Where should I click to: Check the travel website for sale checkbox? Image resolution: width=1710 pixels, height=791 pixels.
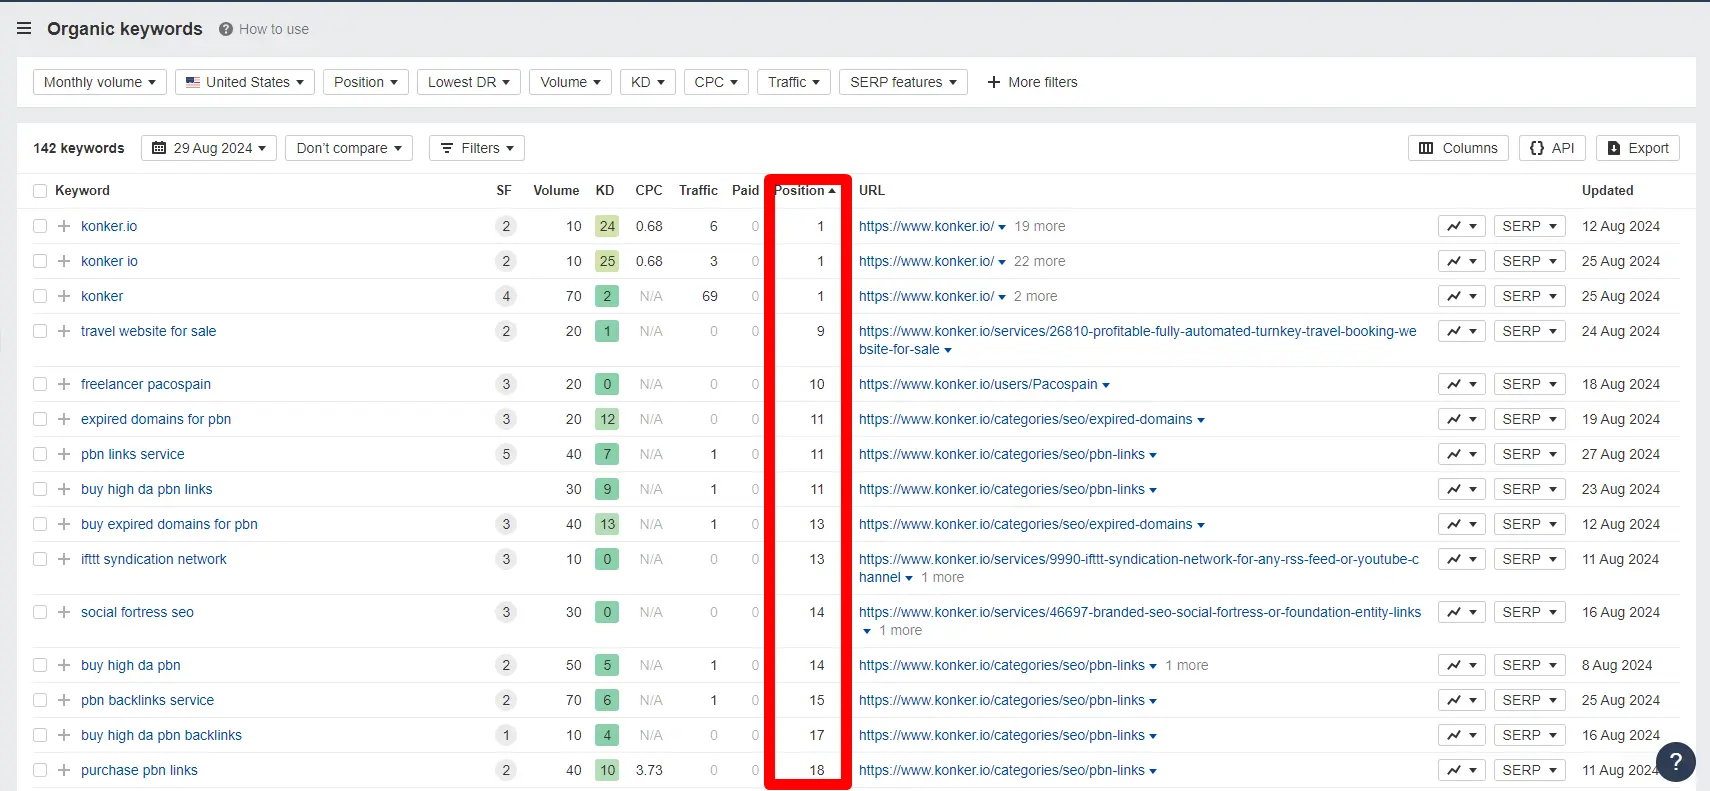40,331
